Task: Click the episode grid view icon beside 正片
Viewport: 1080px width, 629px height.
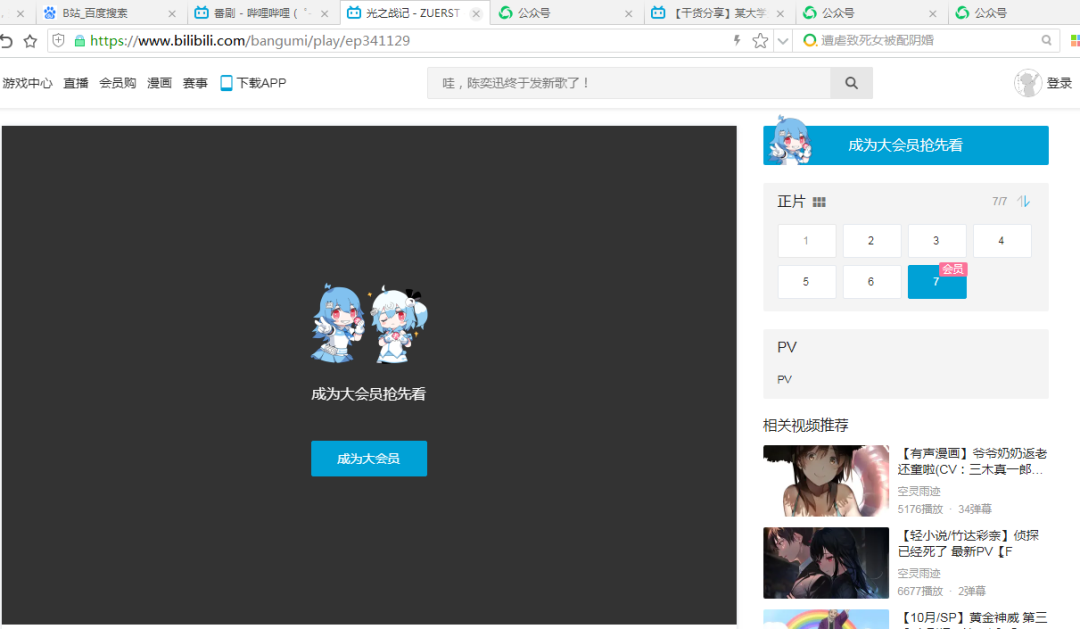Action: [819, 202]
